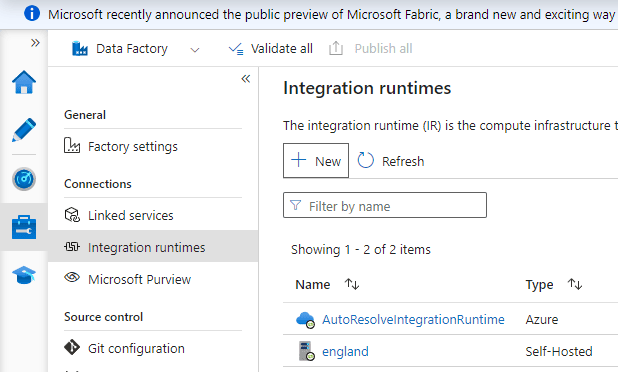Open the Learning center graduation cap icon
618x372 pixels.
(x=24, y=275)
